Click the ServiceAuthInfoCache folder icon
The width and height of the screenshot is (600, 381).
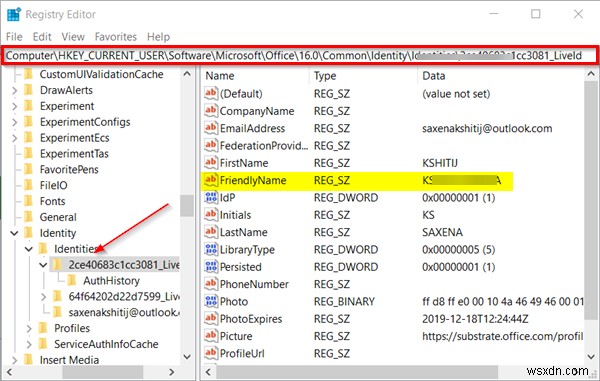(43, 344)
